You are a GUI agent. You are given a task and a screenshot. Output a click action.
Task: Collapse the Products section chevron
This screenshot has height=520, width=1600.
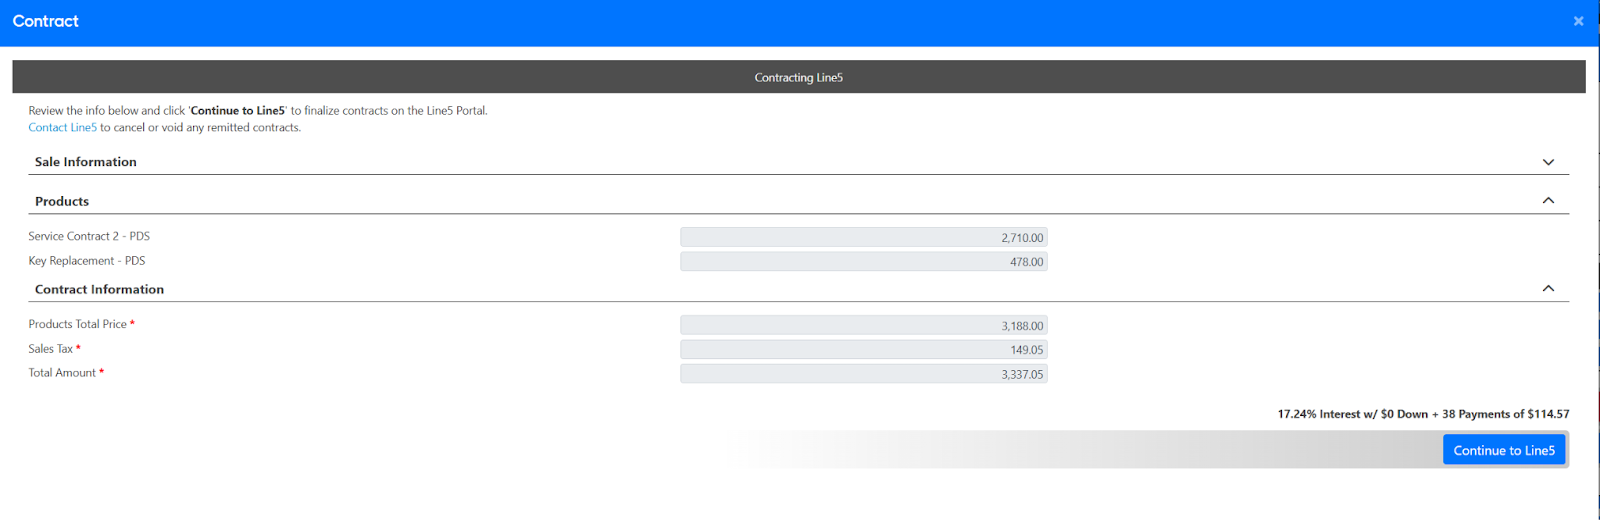click(1548, 201)
